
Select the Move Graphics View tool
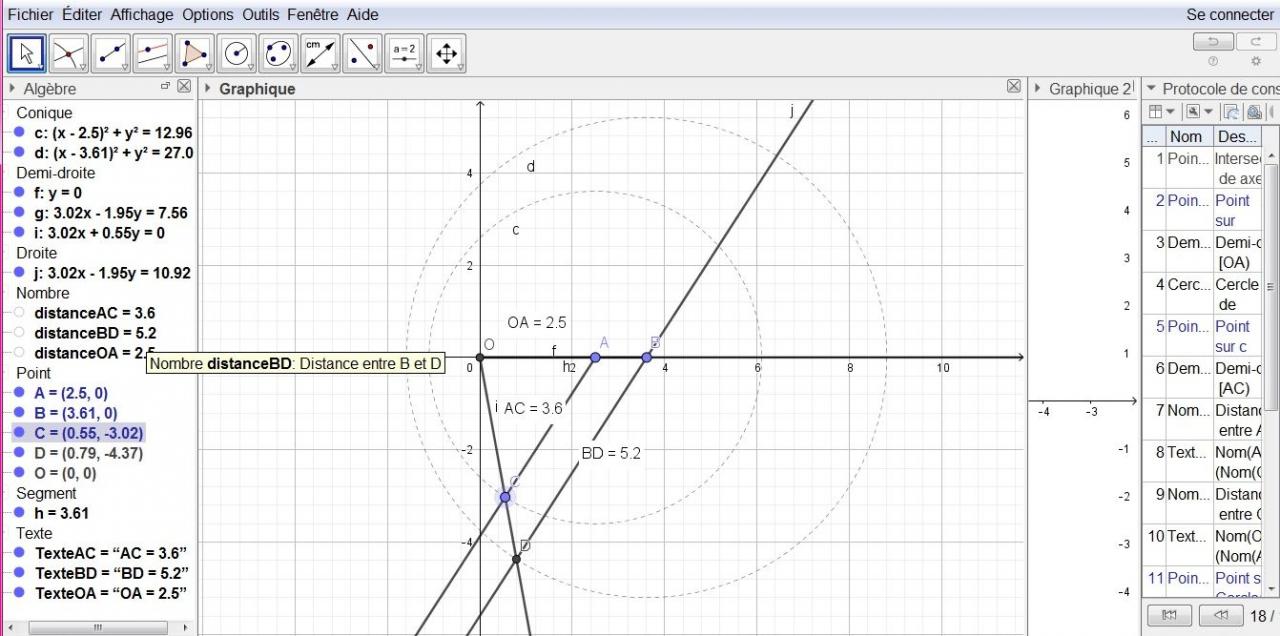(x=446, y=54)
